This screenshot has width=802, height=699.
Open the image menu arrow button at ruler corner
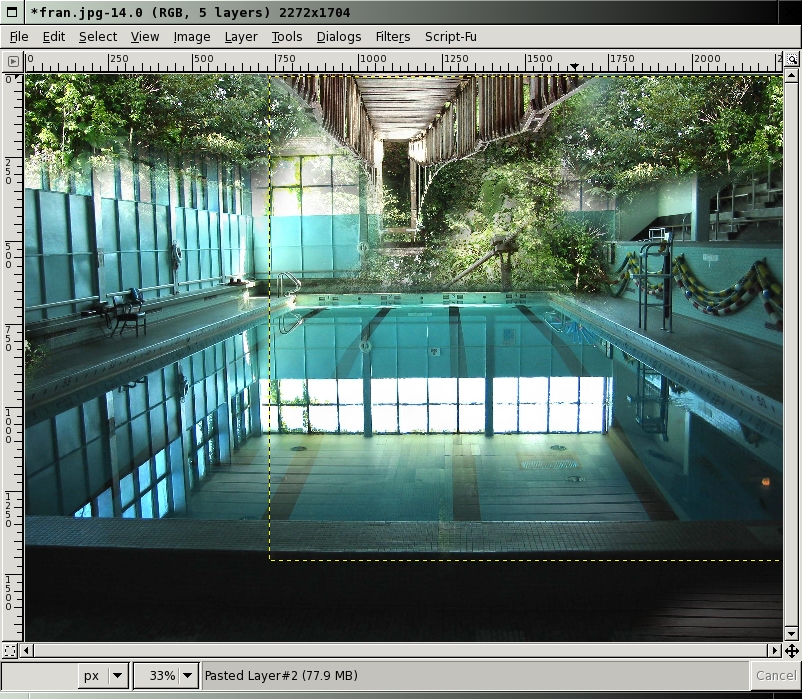(x=13, y=61)
